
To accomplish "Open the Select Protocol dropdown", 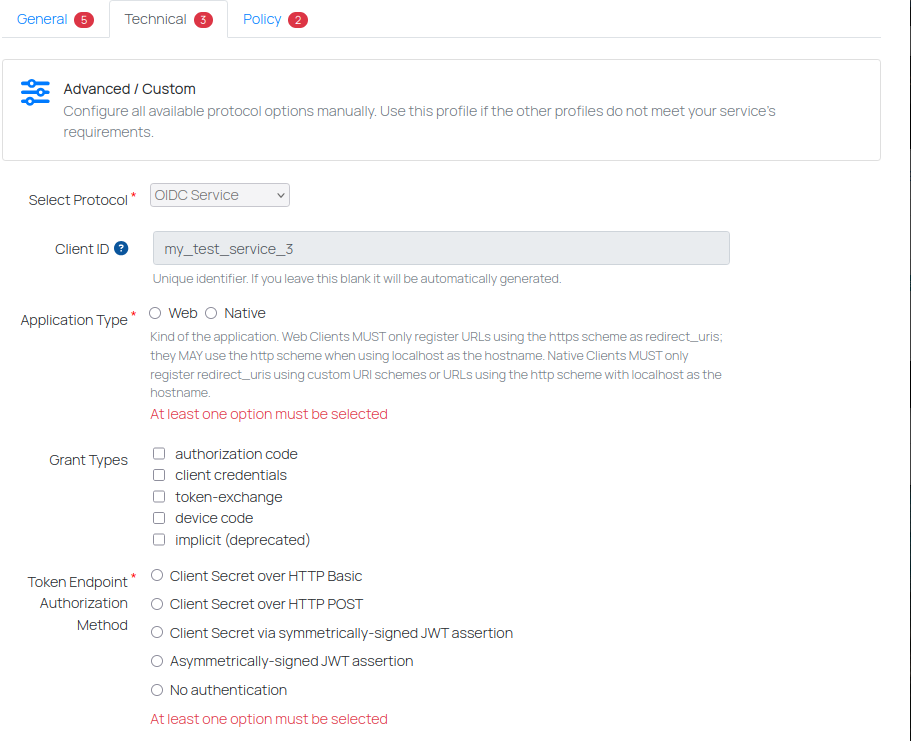I will [220, 195].
